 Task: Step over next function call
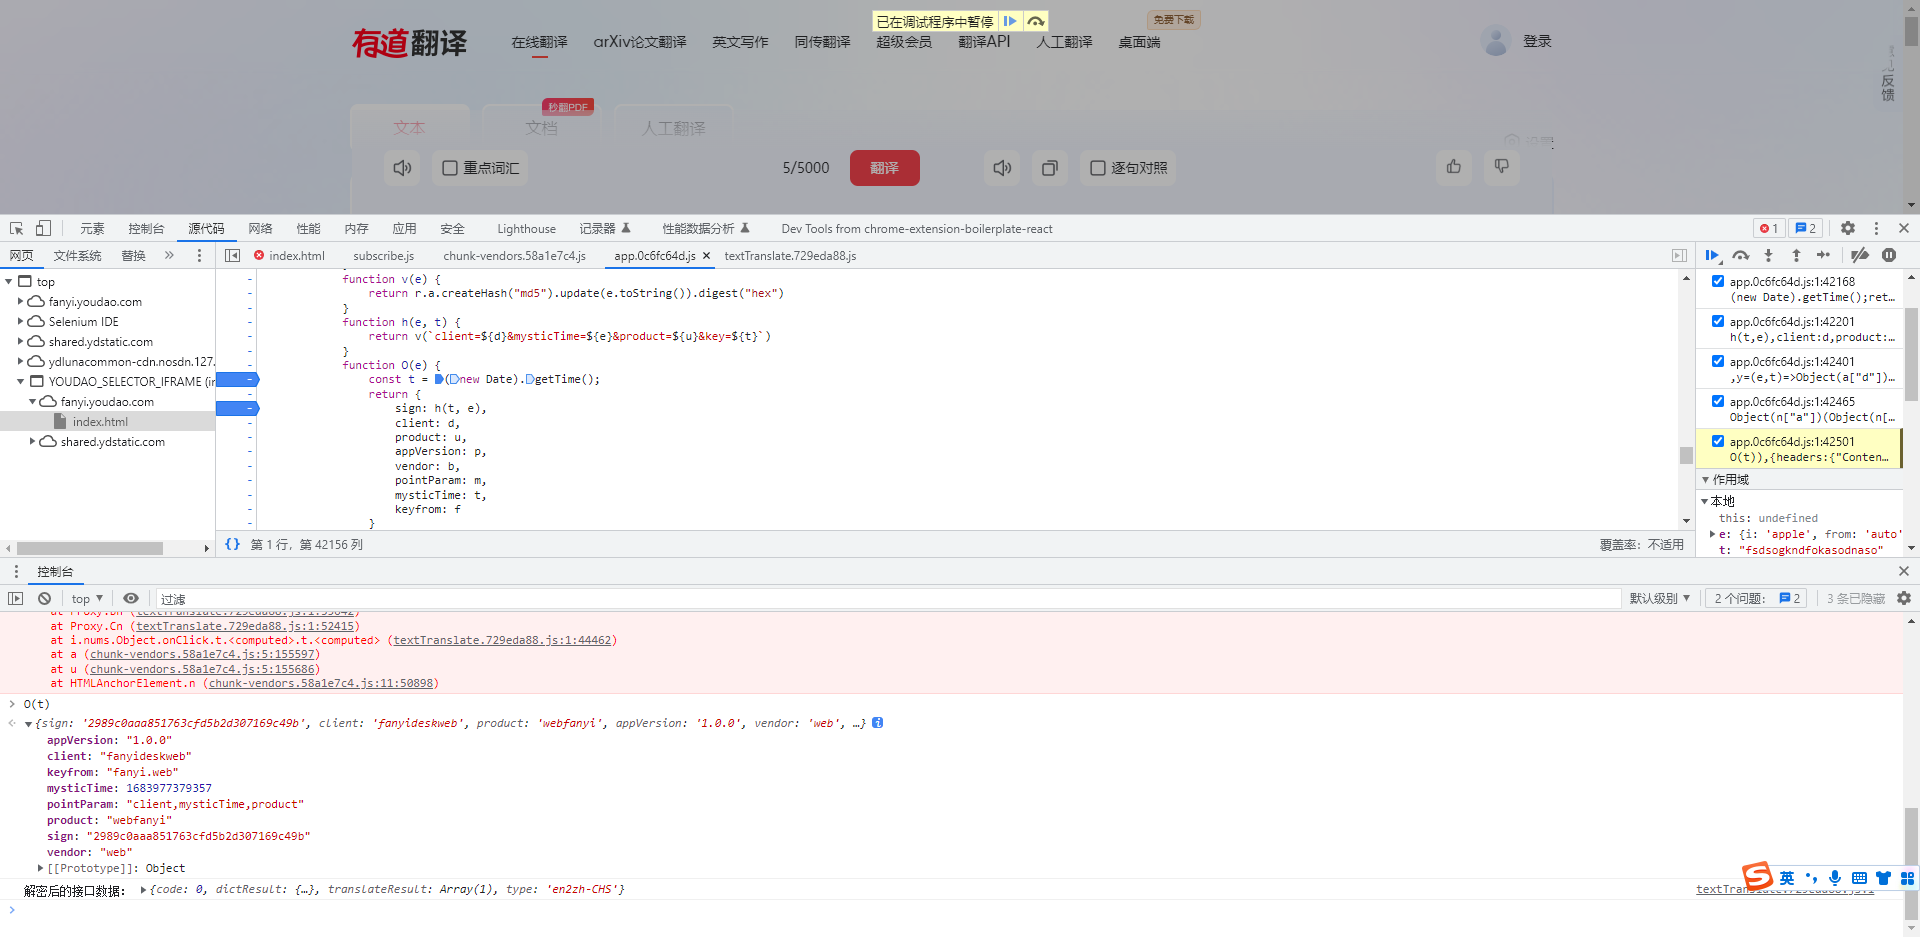[1741, 255]
